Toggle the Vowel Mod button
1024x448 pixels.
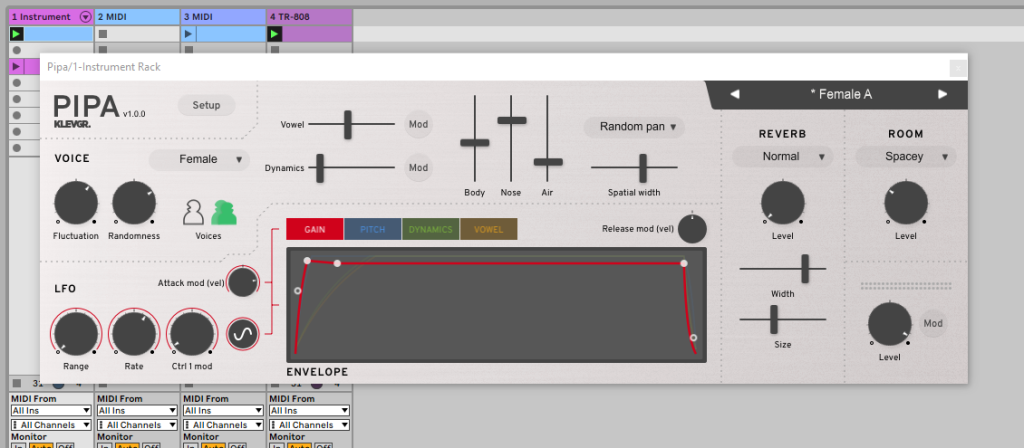[x=419, y=125]
